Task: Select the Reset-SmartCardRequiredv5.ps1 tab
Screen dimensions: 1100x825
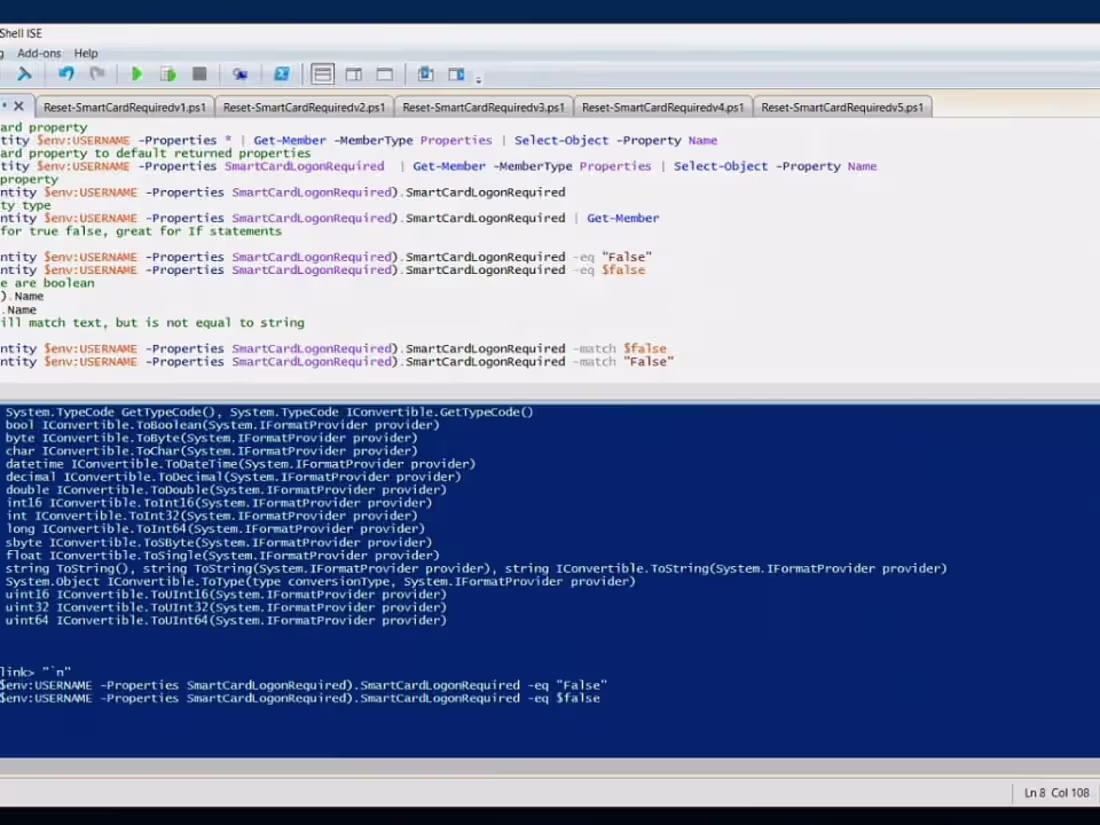Action: coord(841,105)
